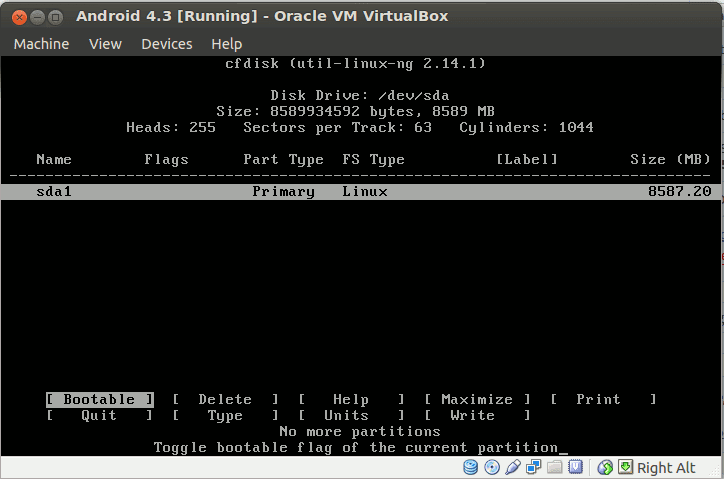Click the hard disk activity icon

(471, 467)
